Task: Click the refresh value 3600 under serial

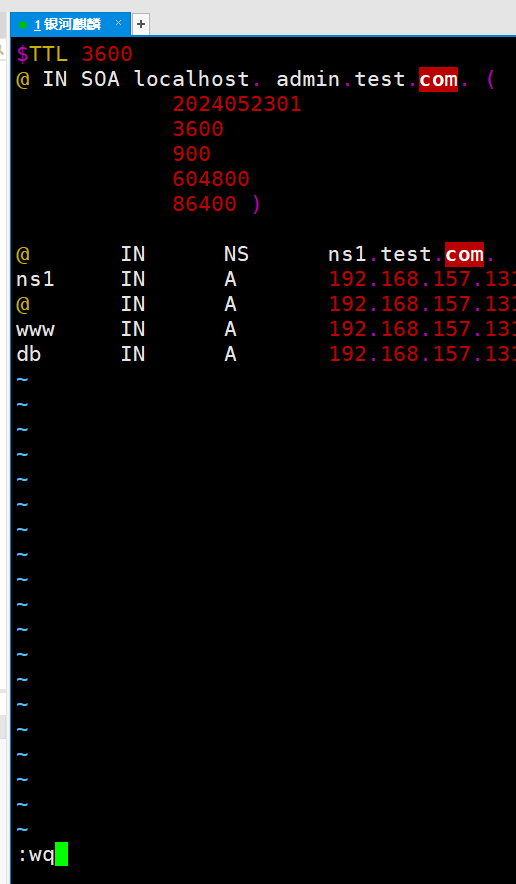Action: click(x=198, y=129)
